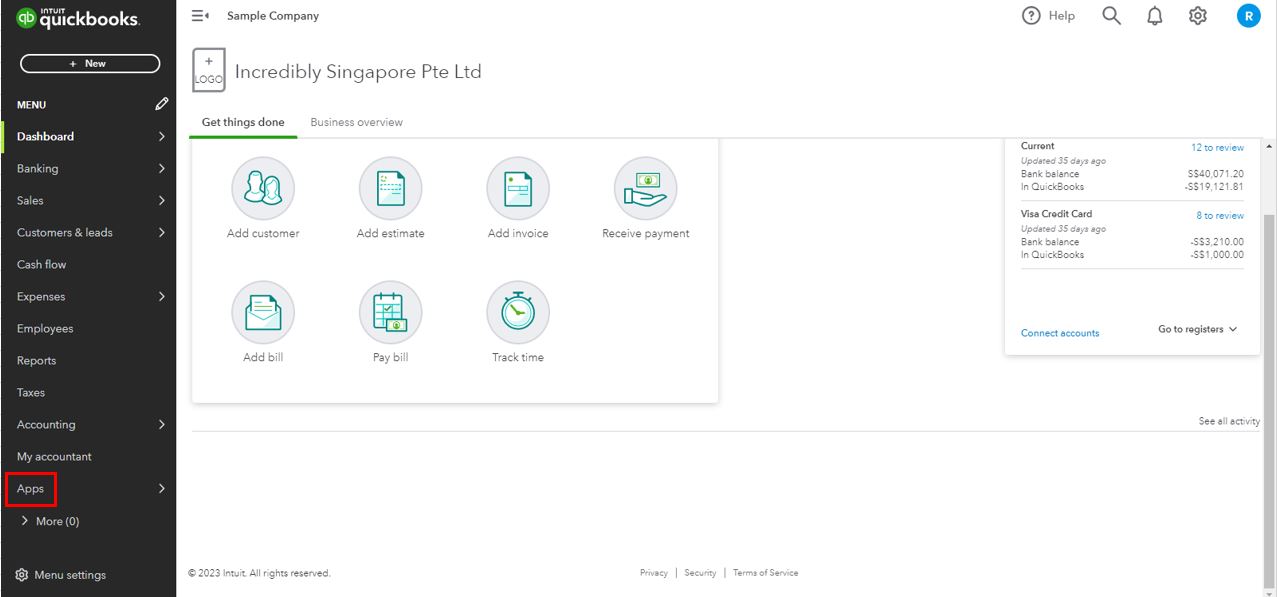
Task: Click the Connect accounts link
Action: (1060, 333)
